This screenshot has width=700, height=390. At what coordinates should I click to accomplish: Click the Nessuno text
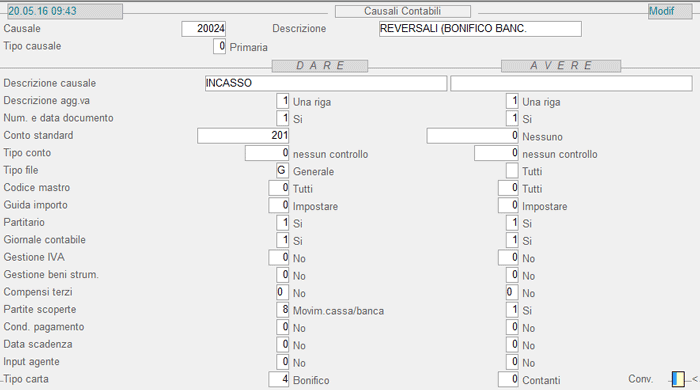[x=542, y=137]
